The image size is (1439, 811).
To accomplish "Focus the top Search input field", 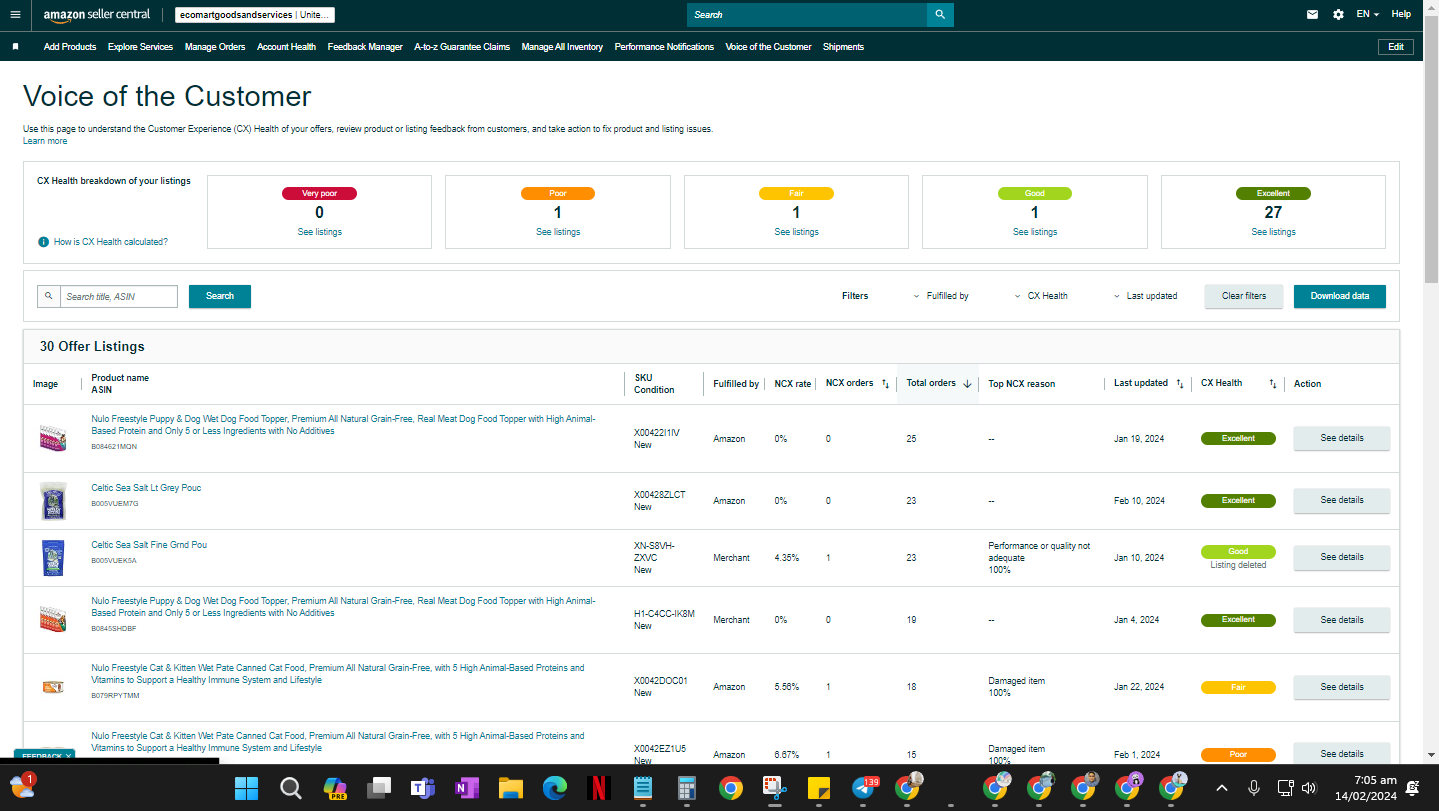I will (807, 15).
